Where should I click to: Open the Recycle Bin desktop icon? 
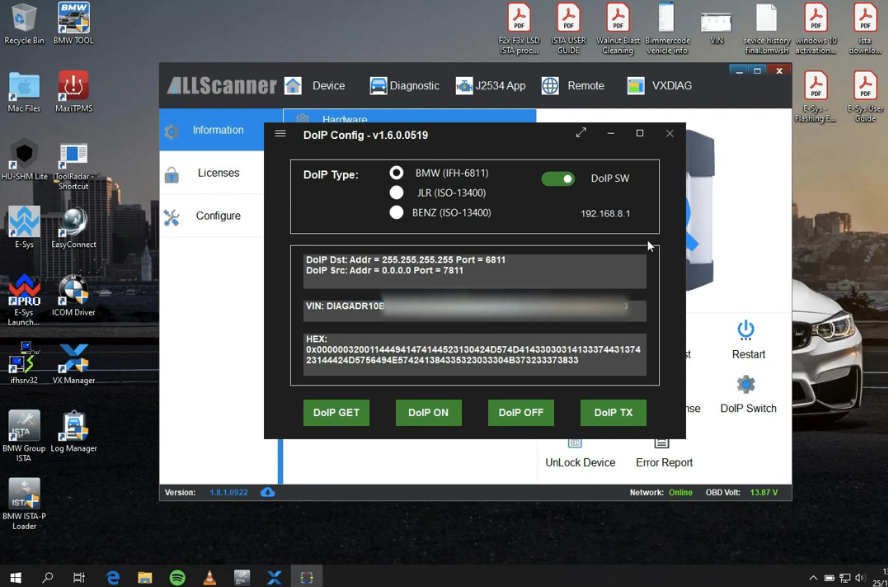(24, 24)
